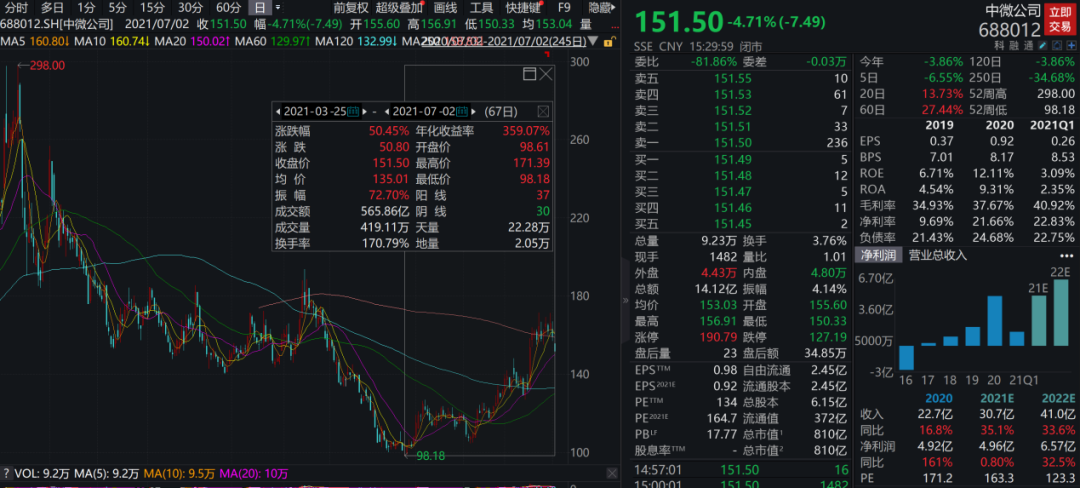Viewport: 1080px width, 488px height.
Task: Step start date back with left arrow
Action: 278,112
